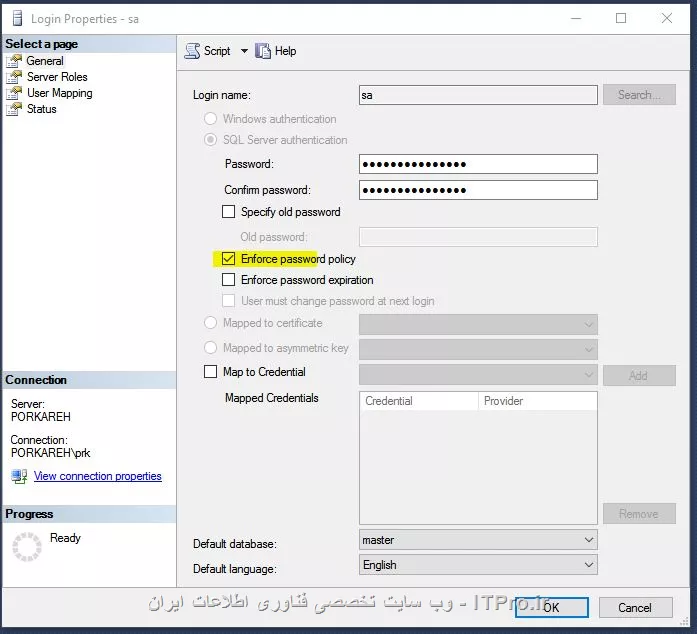Switch to Server Roles page
Viewport: 697px width, 634px height.
pos(57,77)
